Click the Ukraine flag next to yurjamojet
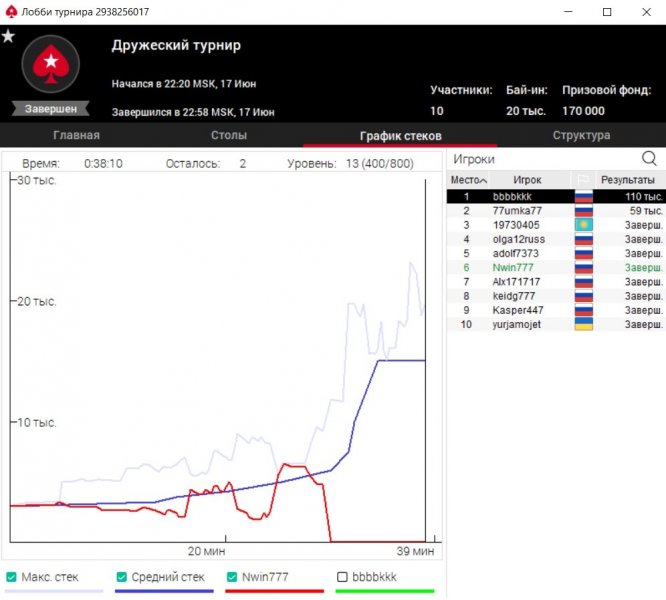The image size is (666, 600). click(582, 325)
